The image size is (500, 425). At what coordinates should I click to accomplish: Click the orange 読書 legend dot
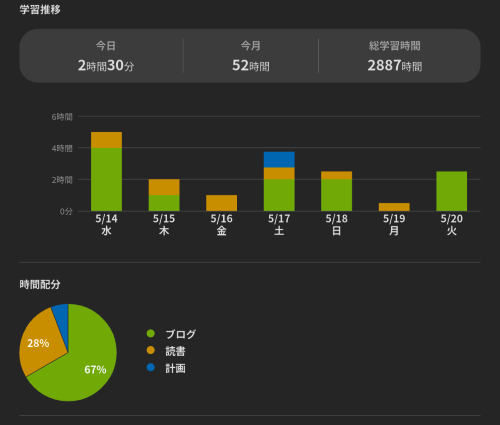coord(151,350)
